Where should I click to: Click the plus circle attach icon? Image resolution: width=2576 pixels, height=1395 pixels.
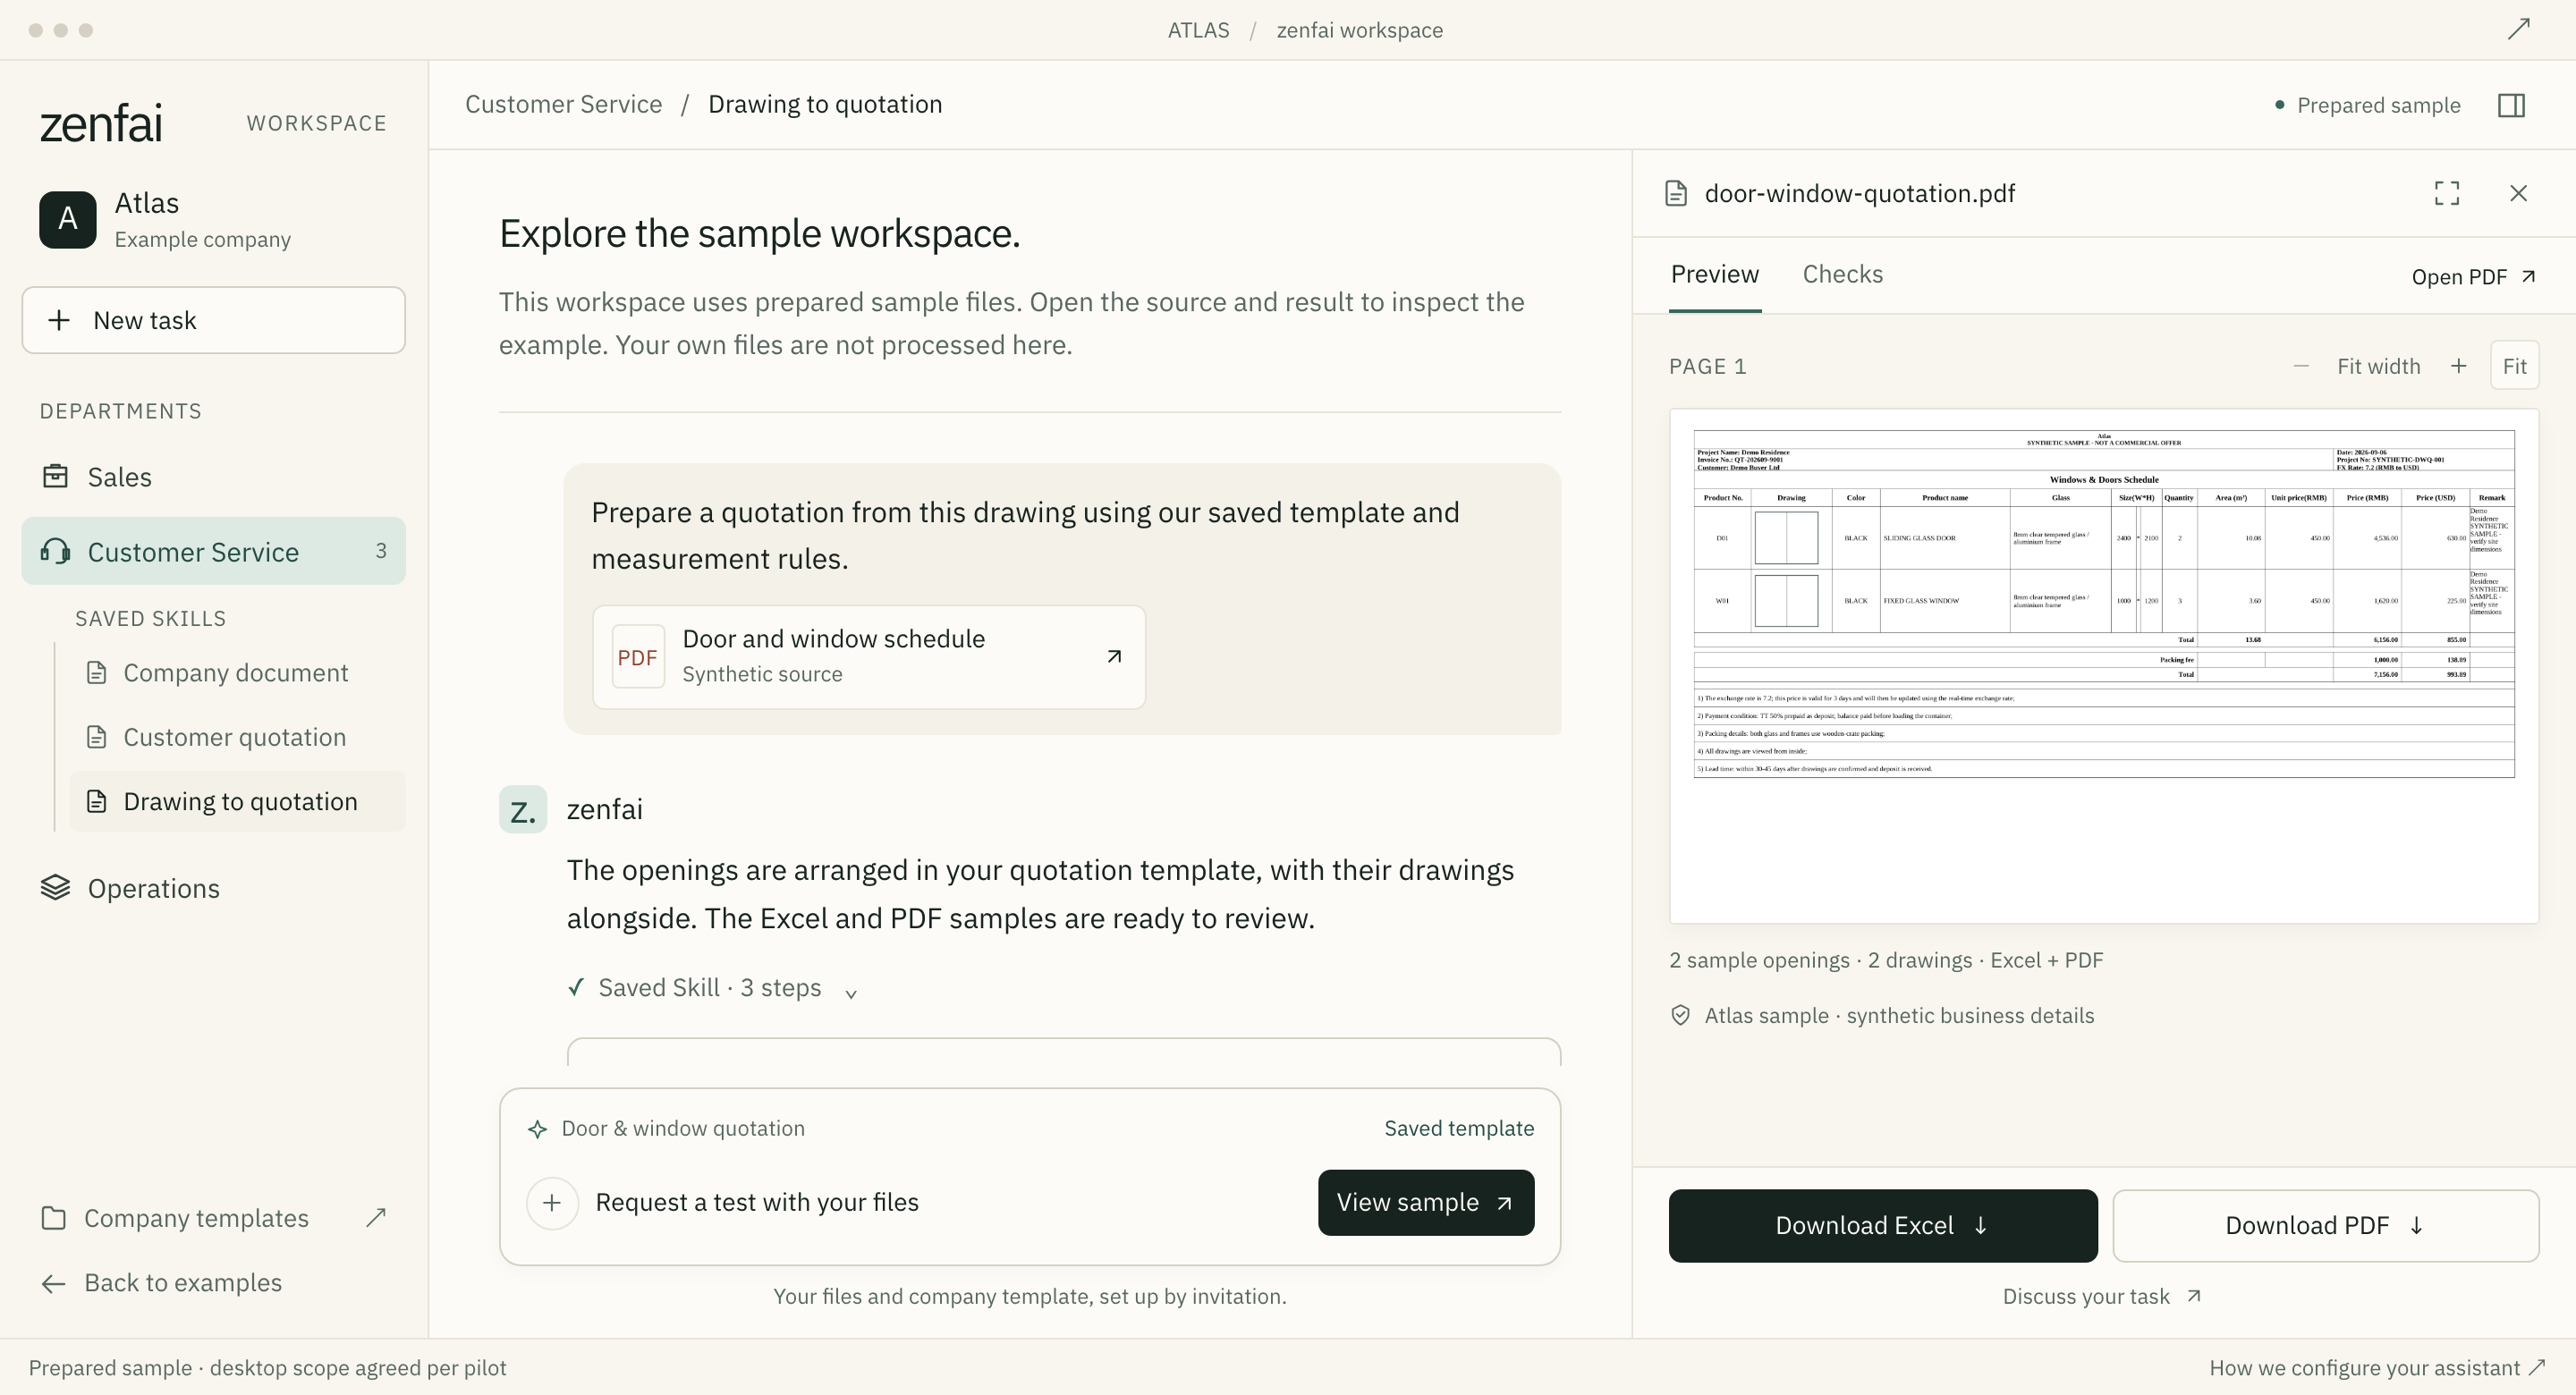coord(552,1202)
